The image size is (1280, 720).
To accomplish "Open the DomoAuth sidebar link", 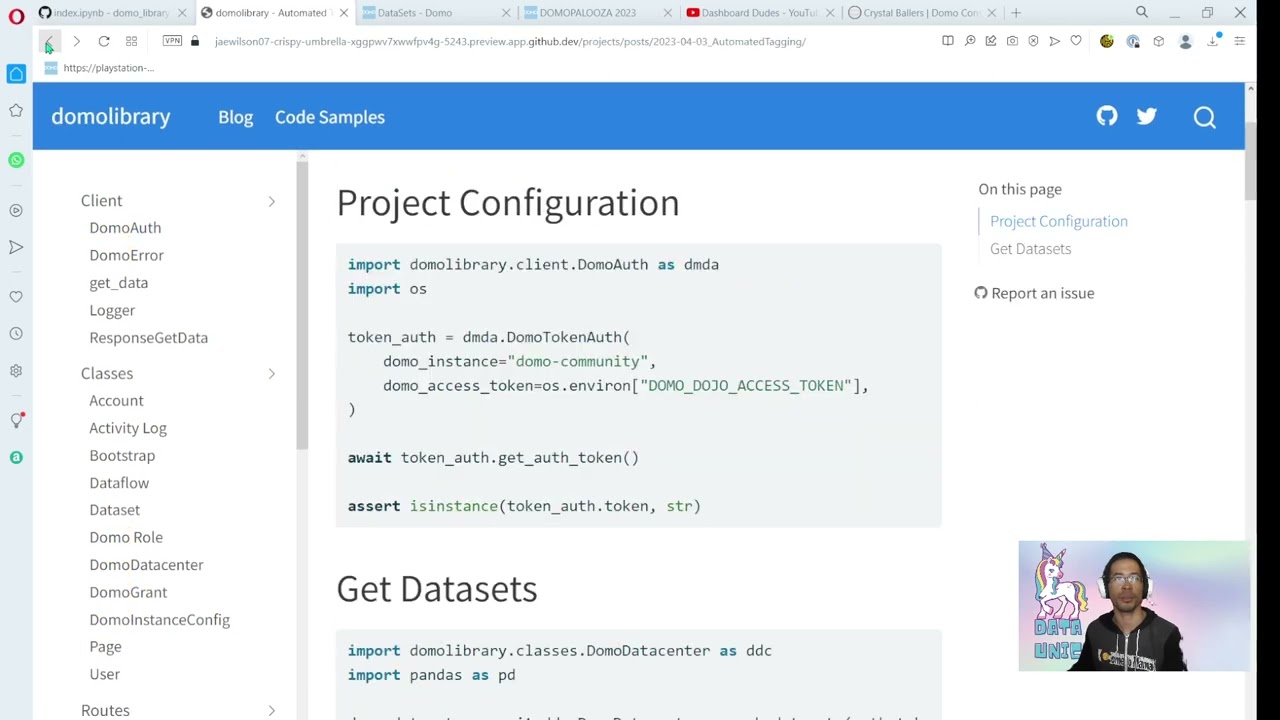I will point(125,228).
